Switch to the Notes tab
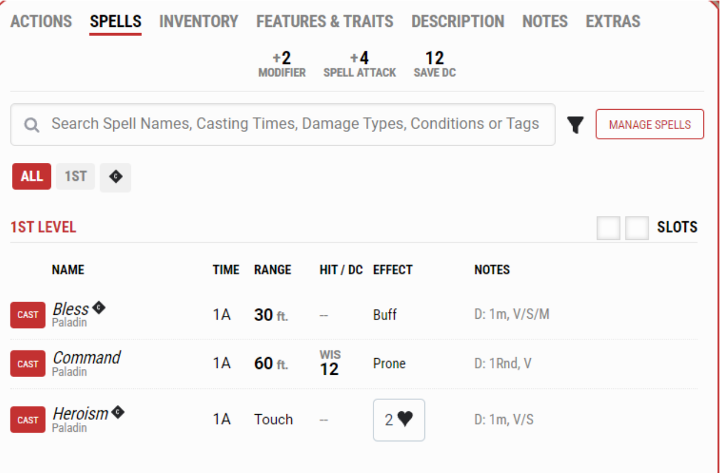The height and width of the screenshot is (473, 720). click(x=545, y=22)
